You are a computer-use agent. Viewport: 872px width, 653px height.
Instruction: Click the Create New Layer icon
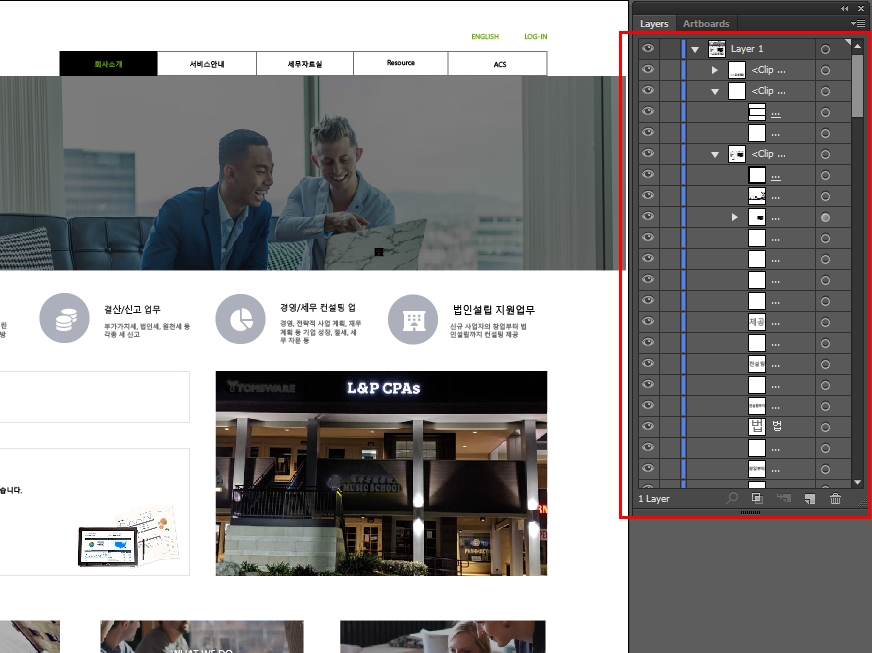point(810,498)
